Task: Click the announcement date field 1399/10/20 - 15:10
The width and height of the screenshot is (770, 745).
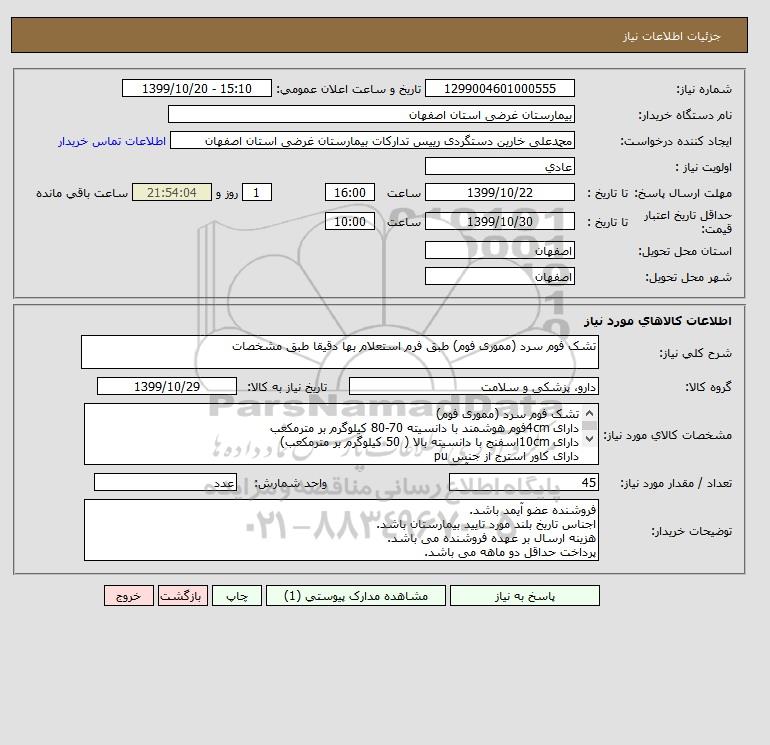Action: tap(196, 88)
